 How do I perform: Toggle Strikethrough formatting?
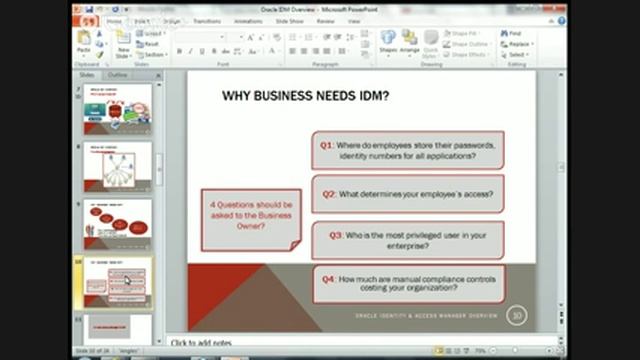[226, 51]
